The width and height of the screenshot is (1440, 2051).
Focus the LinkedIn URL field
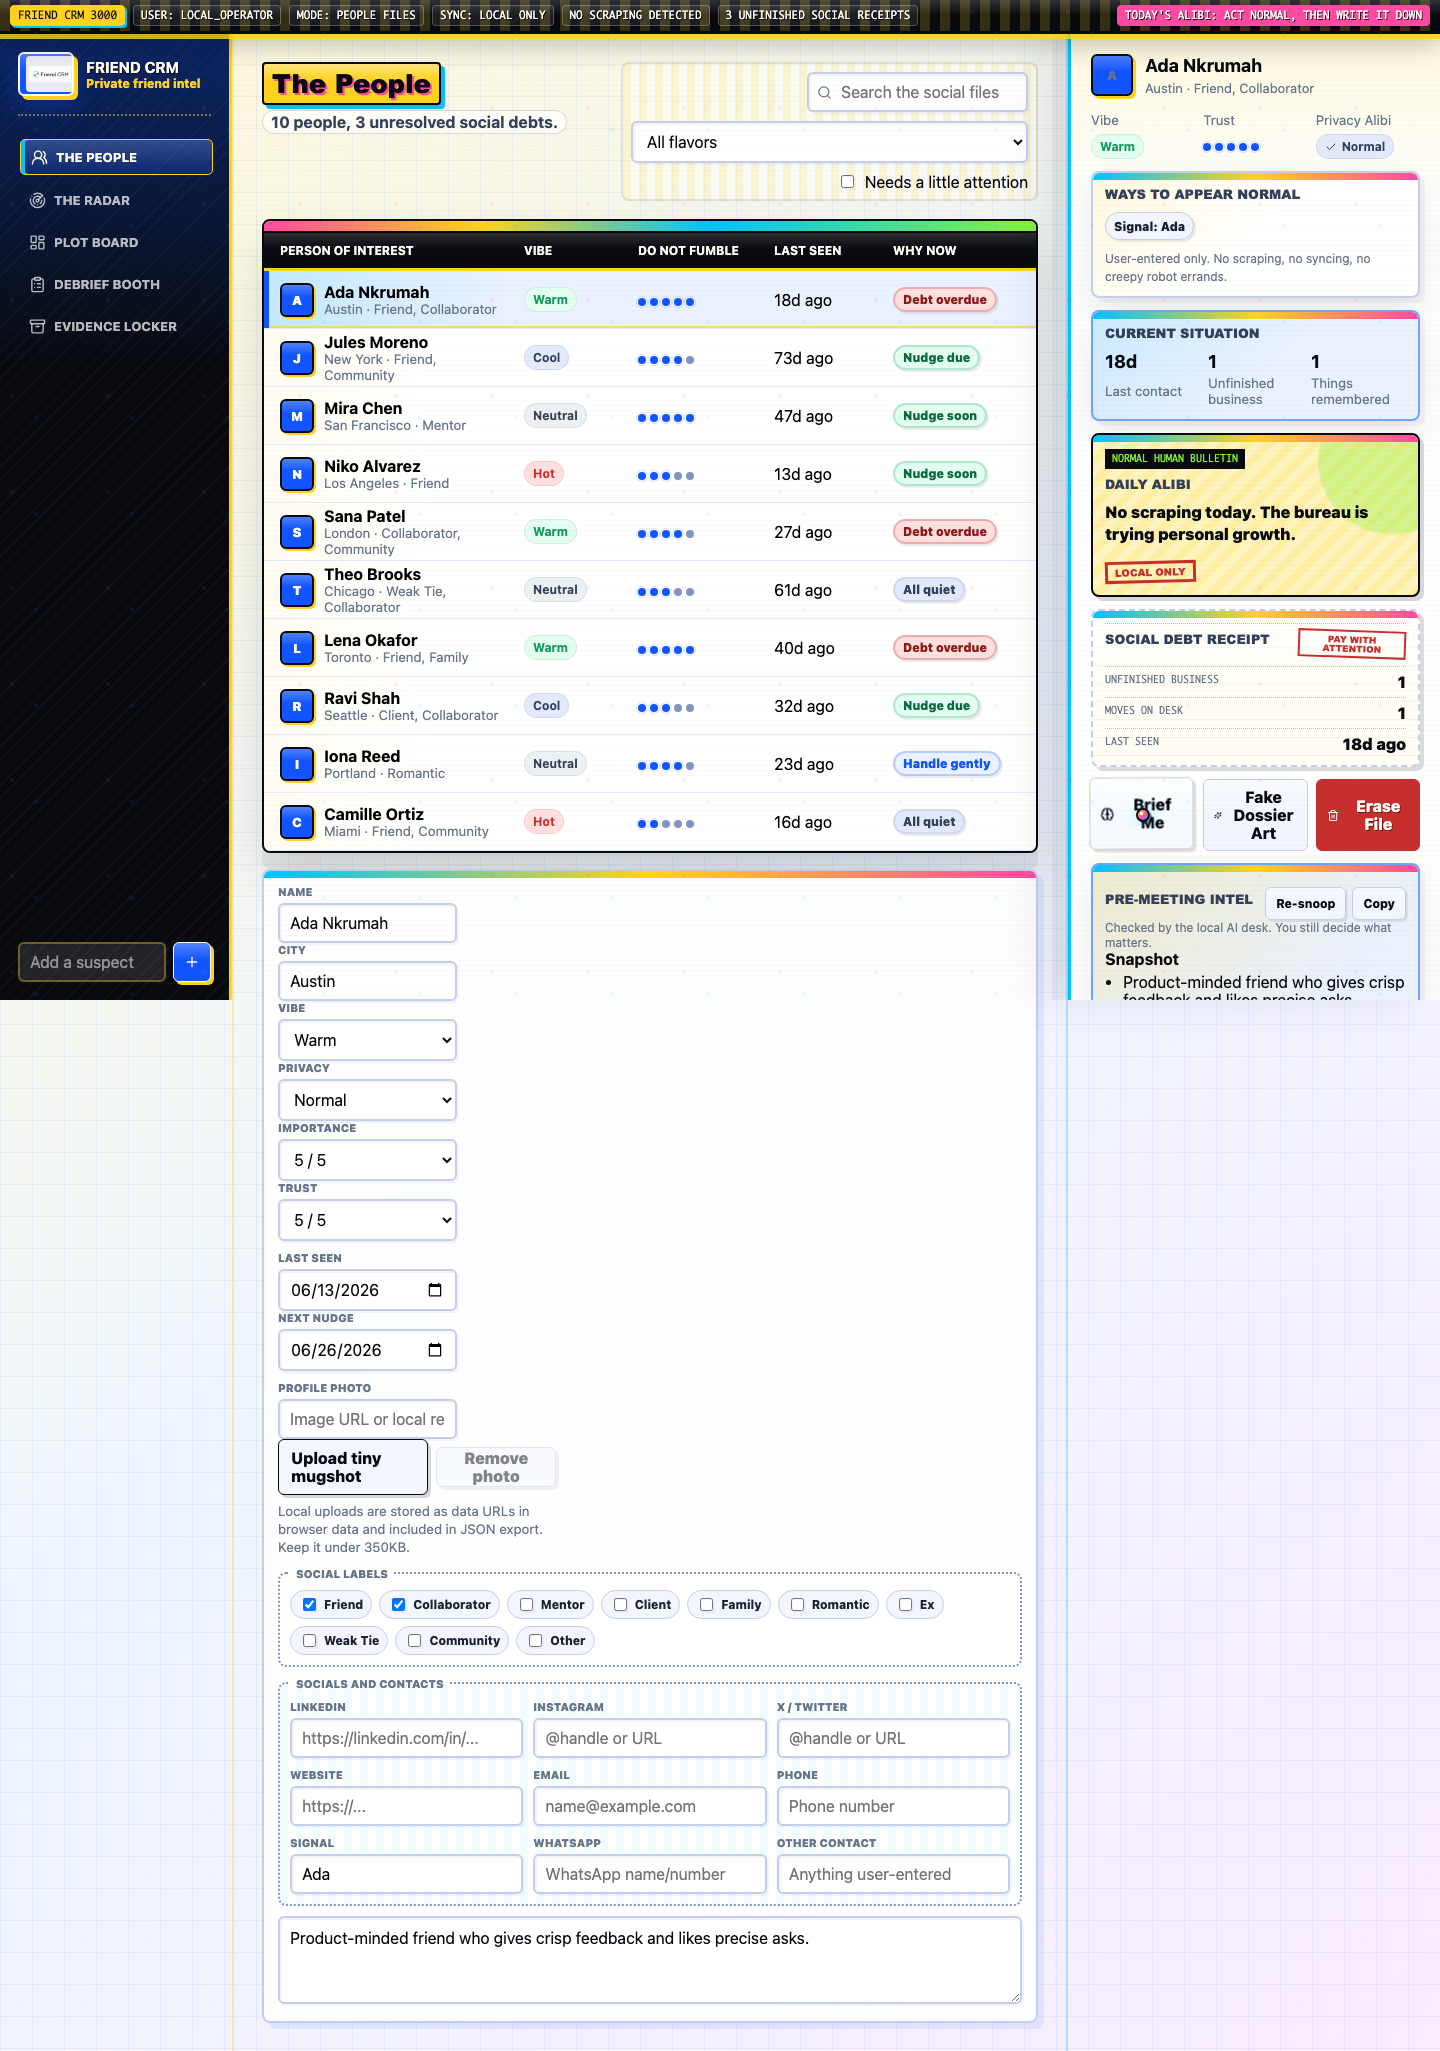pos(406,1738)
